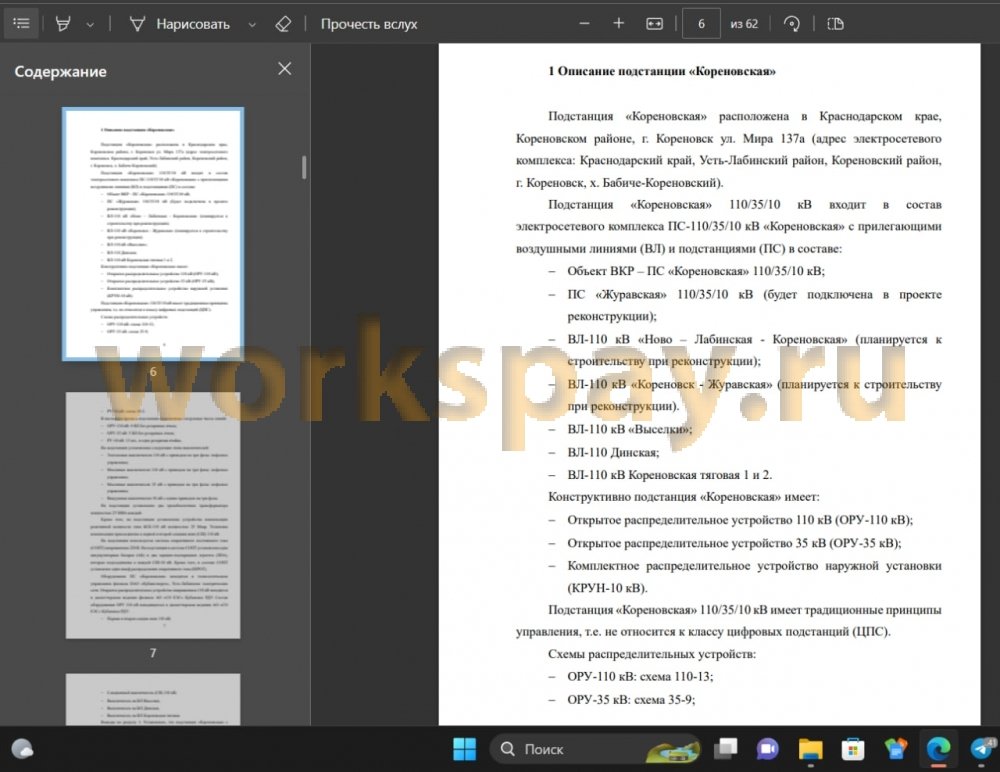Viewport: 1000px width, 772px height.
Task: Open Microsoft Store from taskbar
Action: pyautogui.click(x=853, y=749)
